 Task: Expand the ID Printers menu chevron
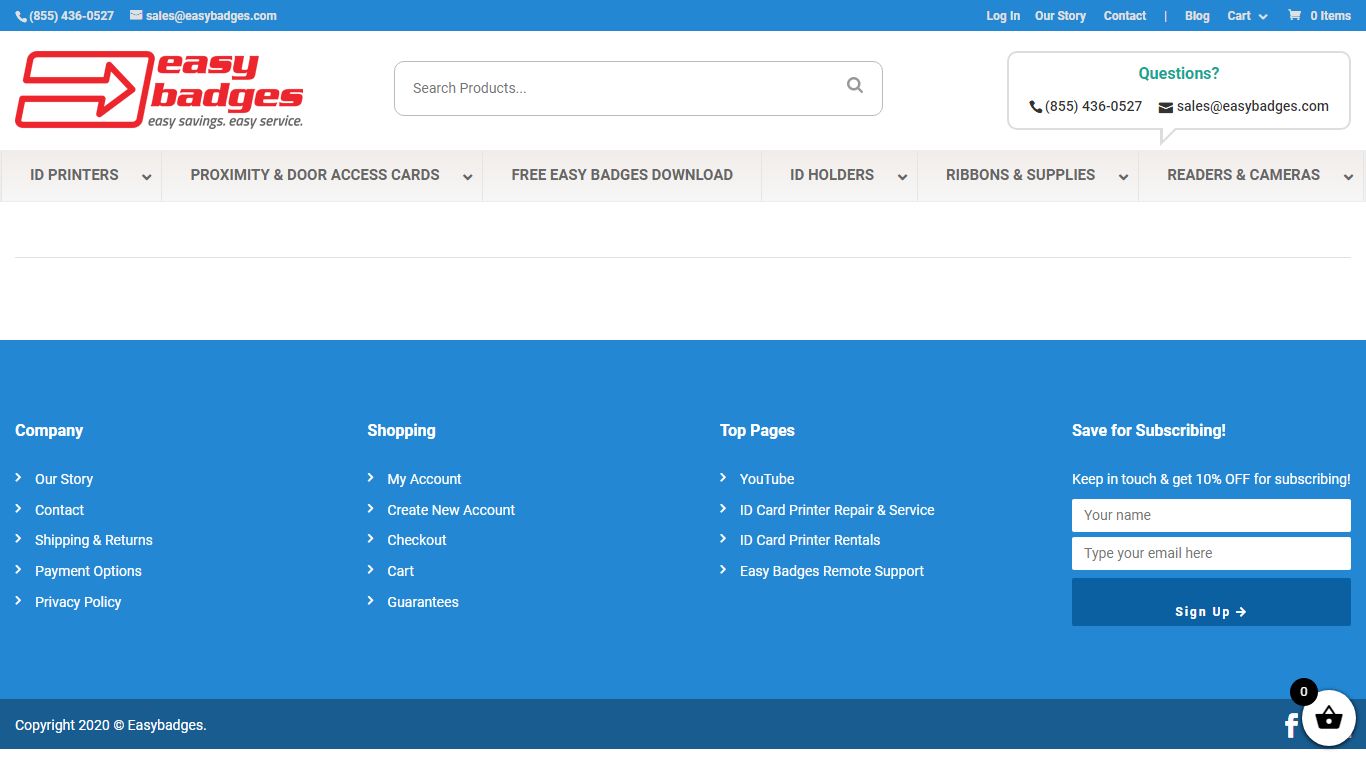click(147, 177)
